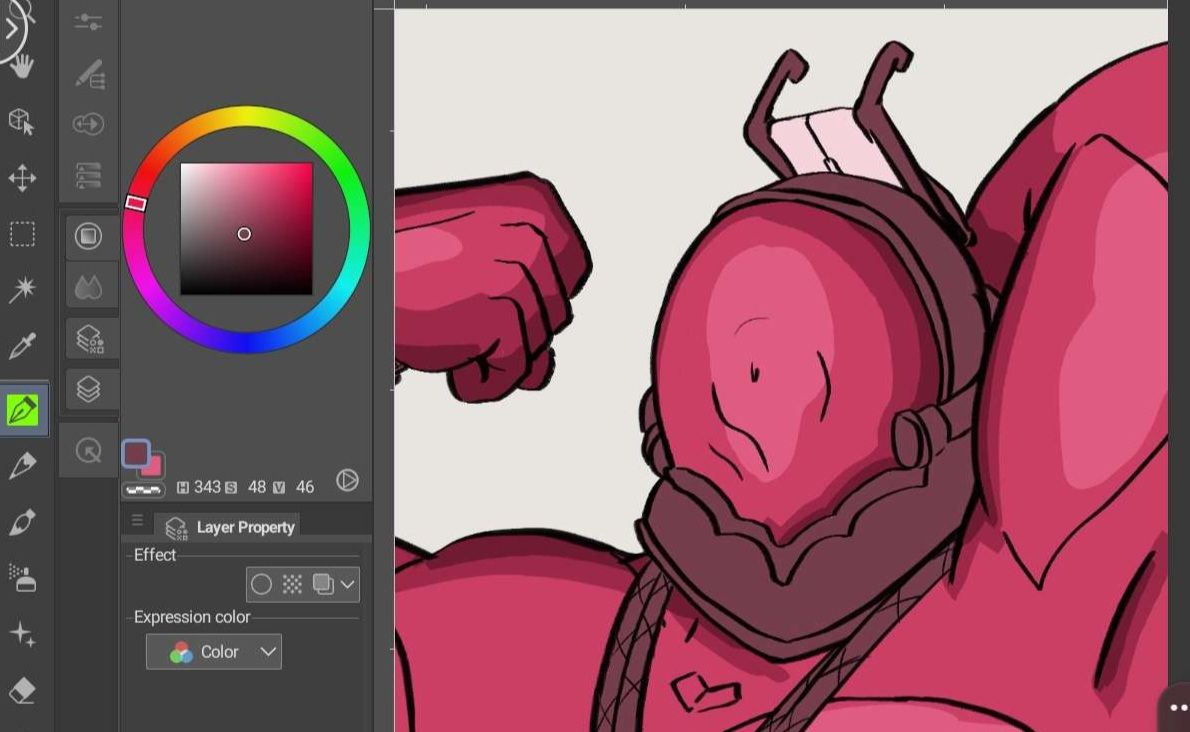The height and width of the screenshot is (732, 1190).
Task: Select the Decoration sparkle tool
Action: [x=22, y=634]
